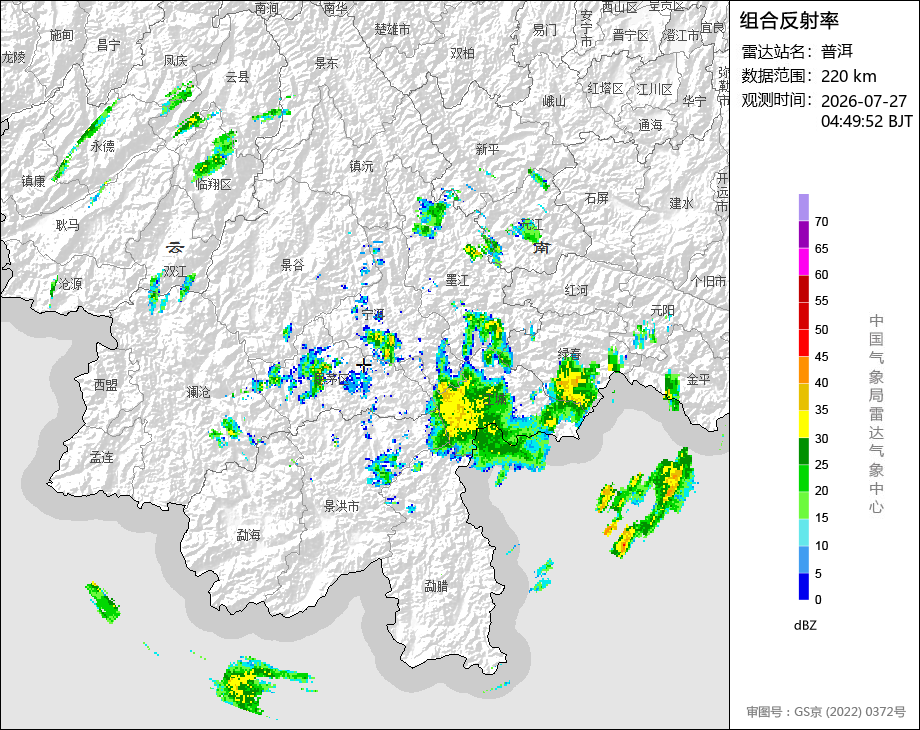Image resolution: width=920 pixels, height=730 pixels.
Task: Select the 70 dBZ purple legend swatch
Action: point(804,207)
